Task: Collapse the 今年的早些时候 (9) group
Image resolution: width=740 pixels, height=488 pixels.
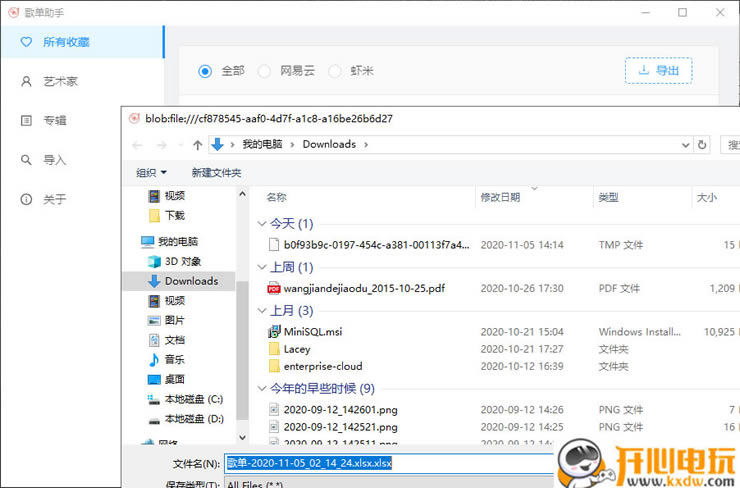Action: pyautogui.click(x=261, y=388)
